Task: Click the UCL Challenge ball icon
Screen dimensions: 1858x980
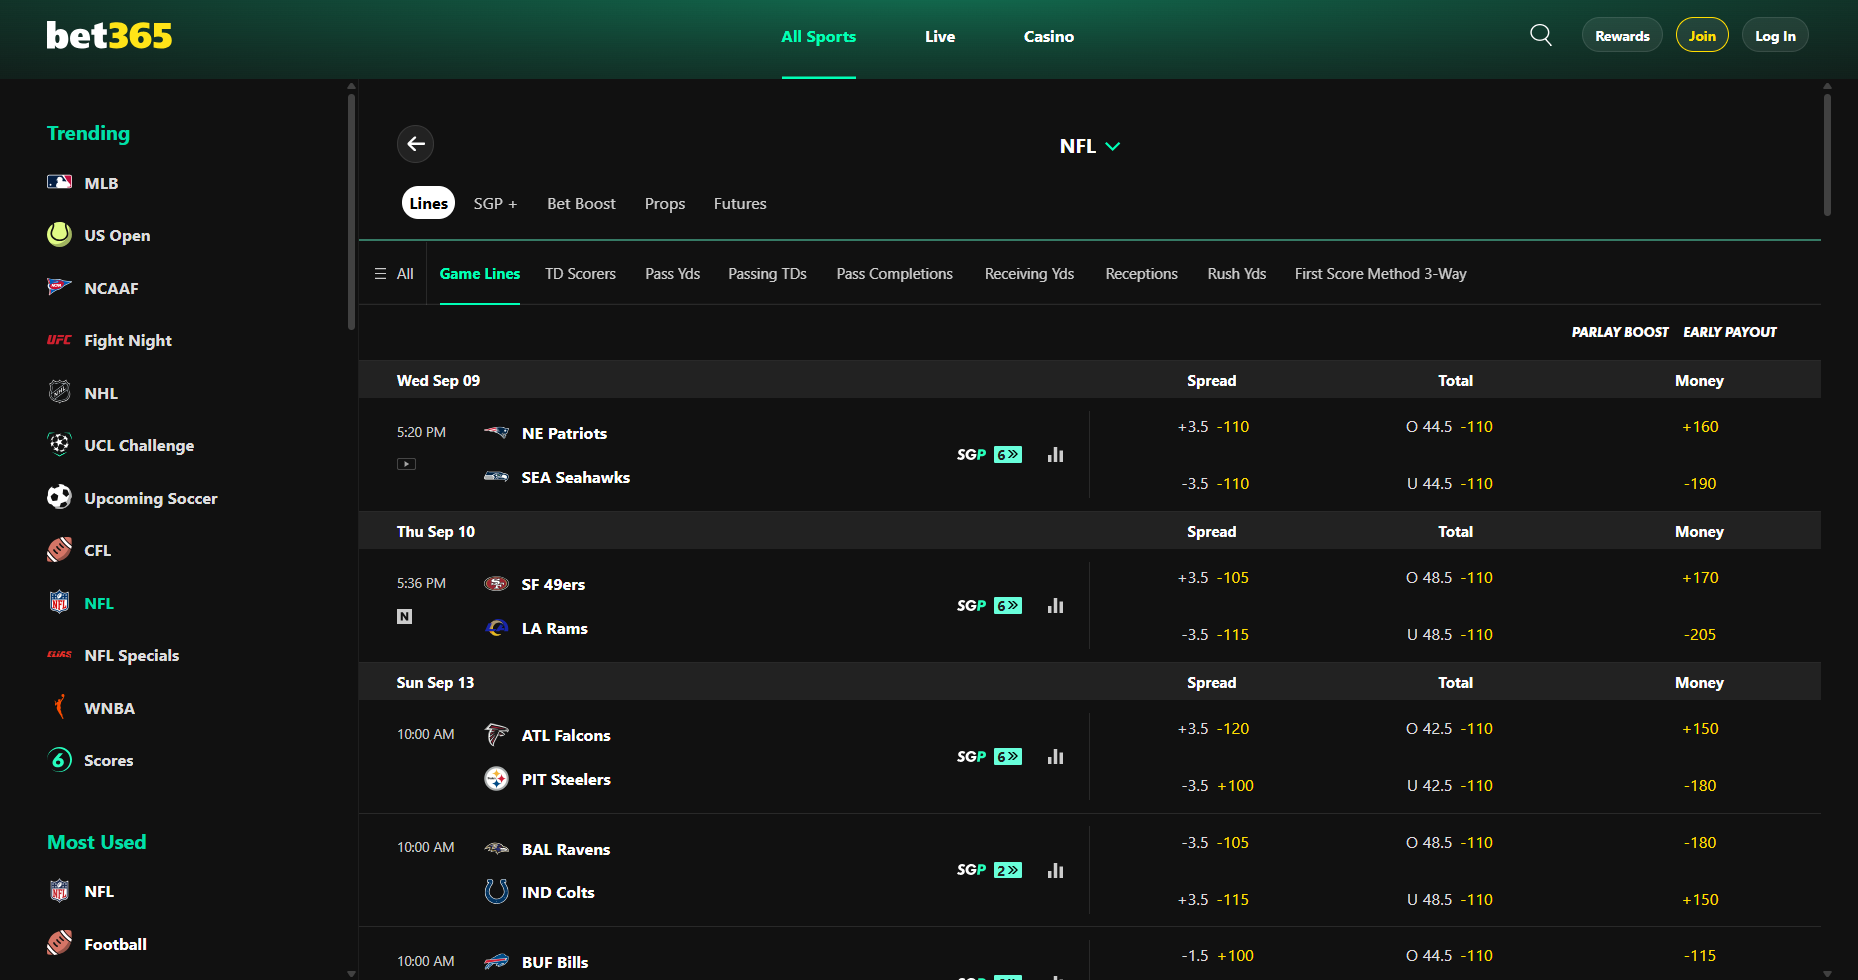Action: click(59, 444)
